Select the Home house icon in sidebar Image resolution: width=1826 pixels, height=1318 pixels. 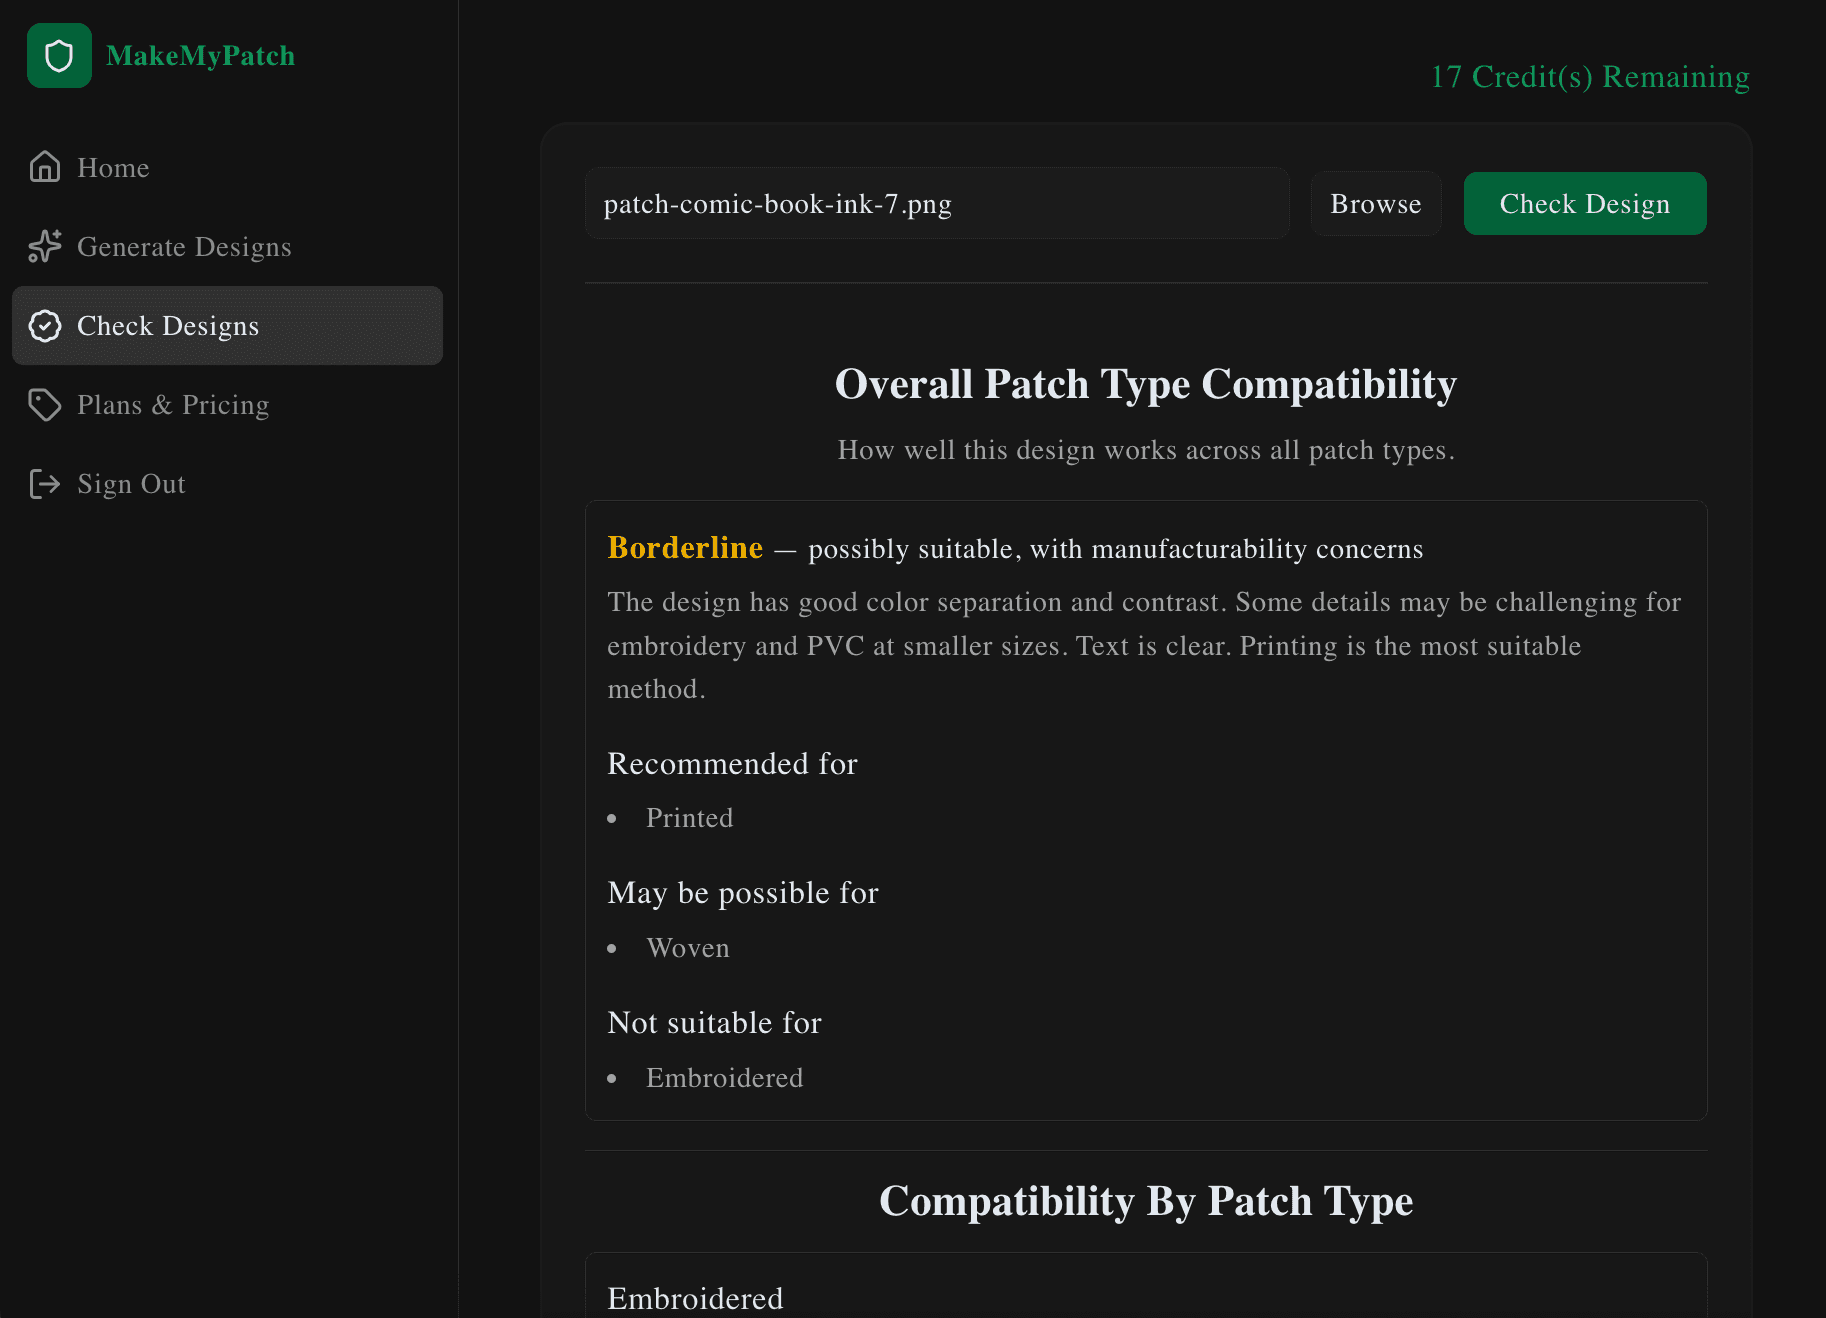45,166
